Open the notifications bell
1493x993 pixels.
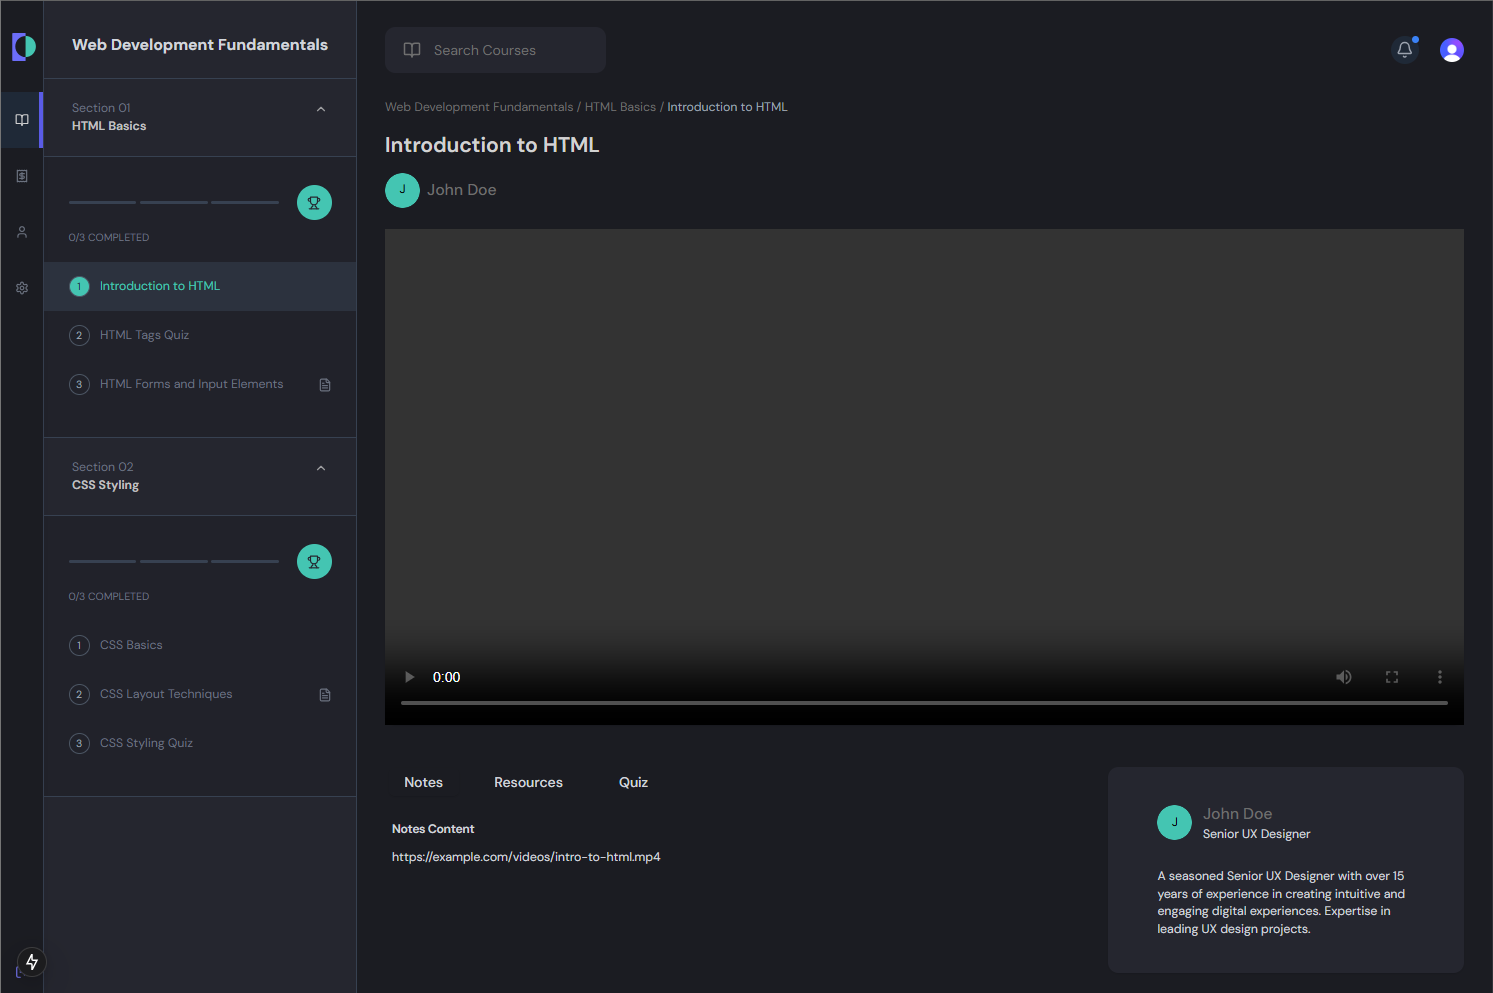pos(1405,50)
